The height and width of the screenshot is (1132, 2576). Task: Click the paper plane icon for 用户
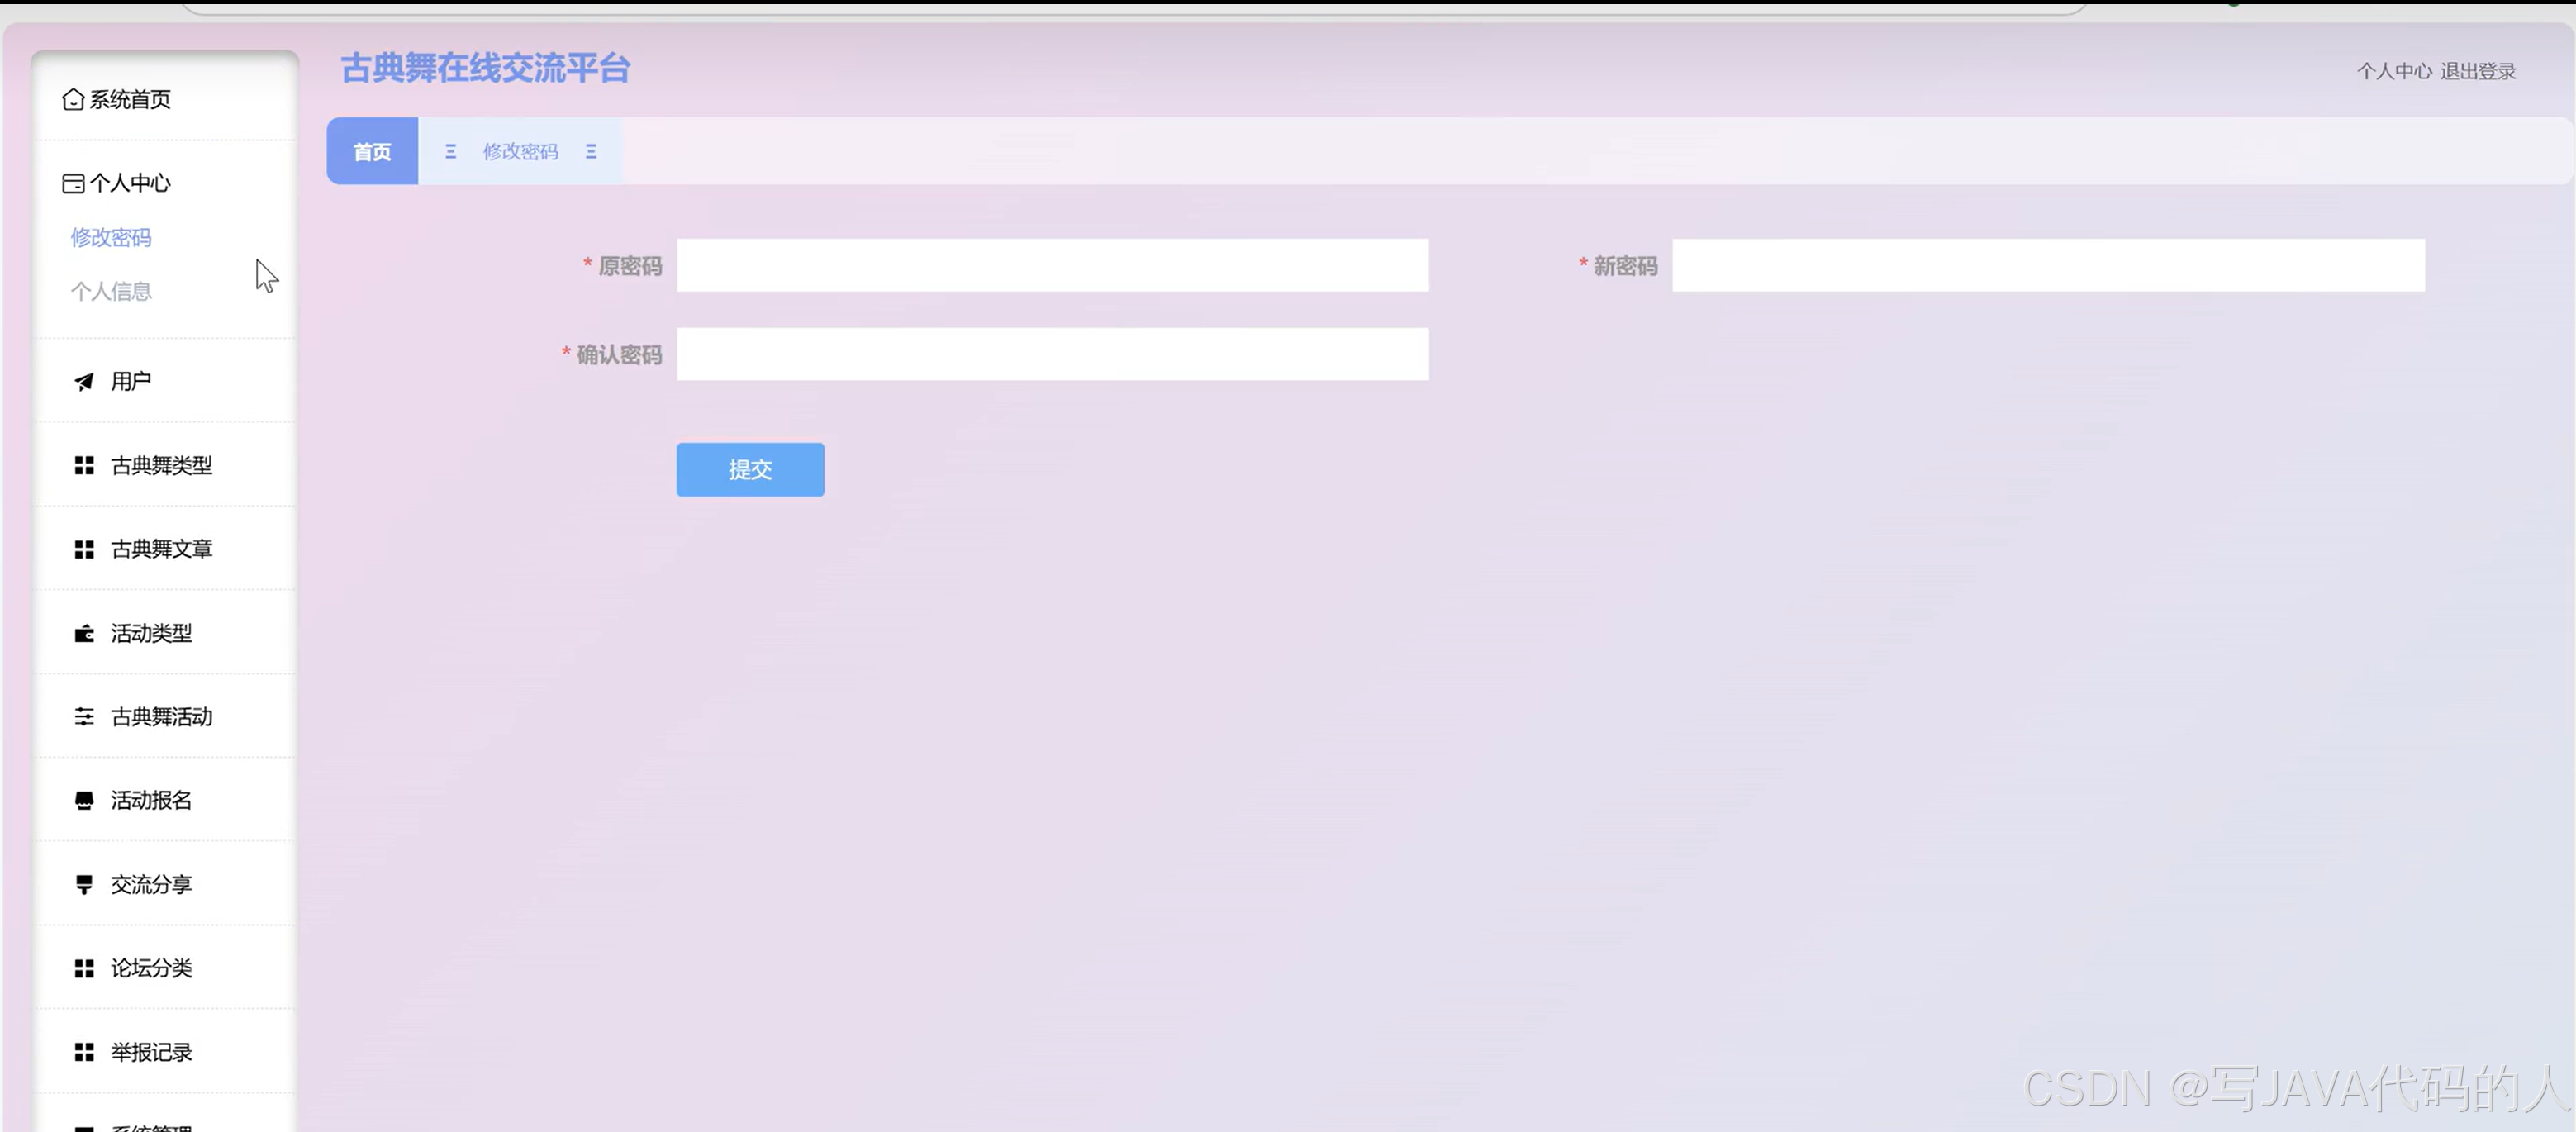tap(84, 381)
